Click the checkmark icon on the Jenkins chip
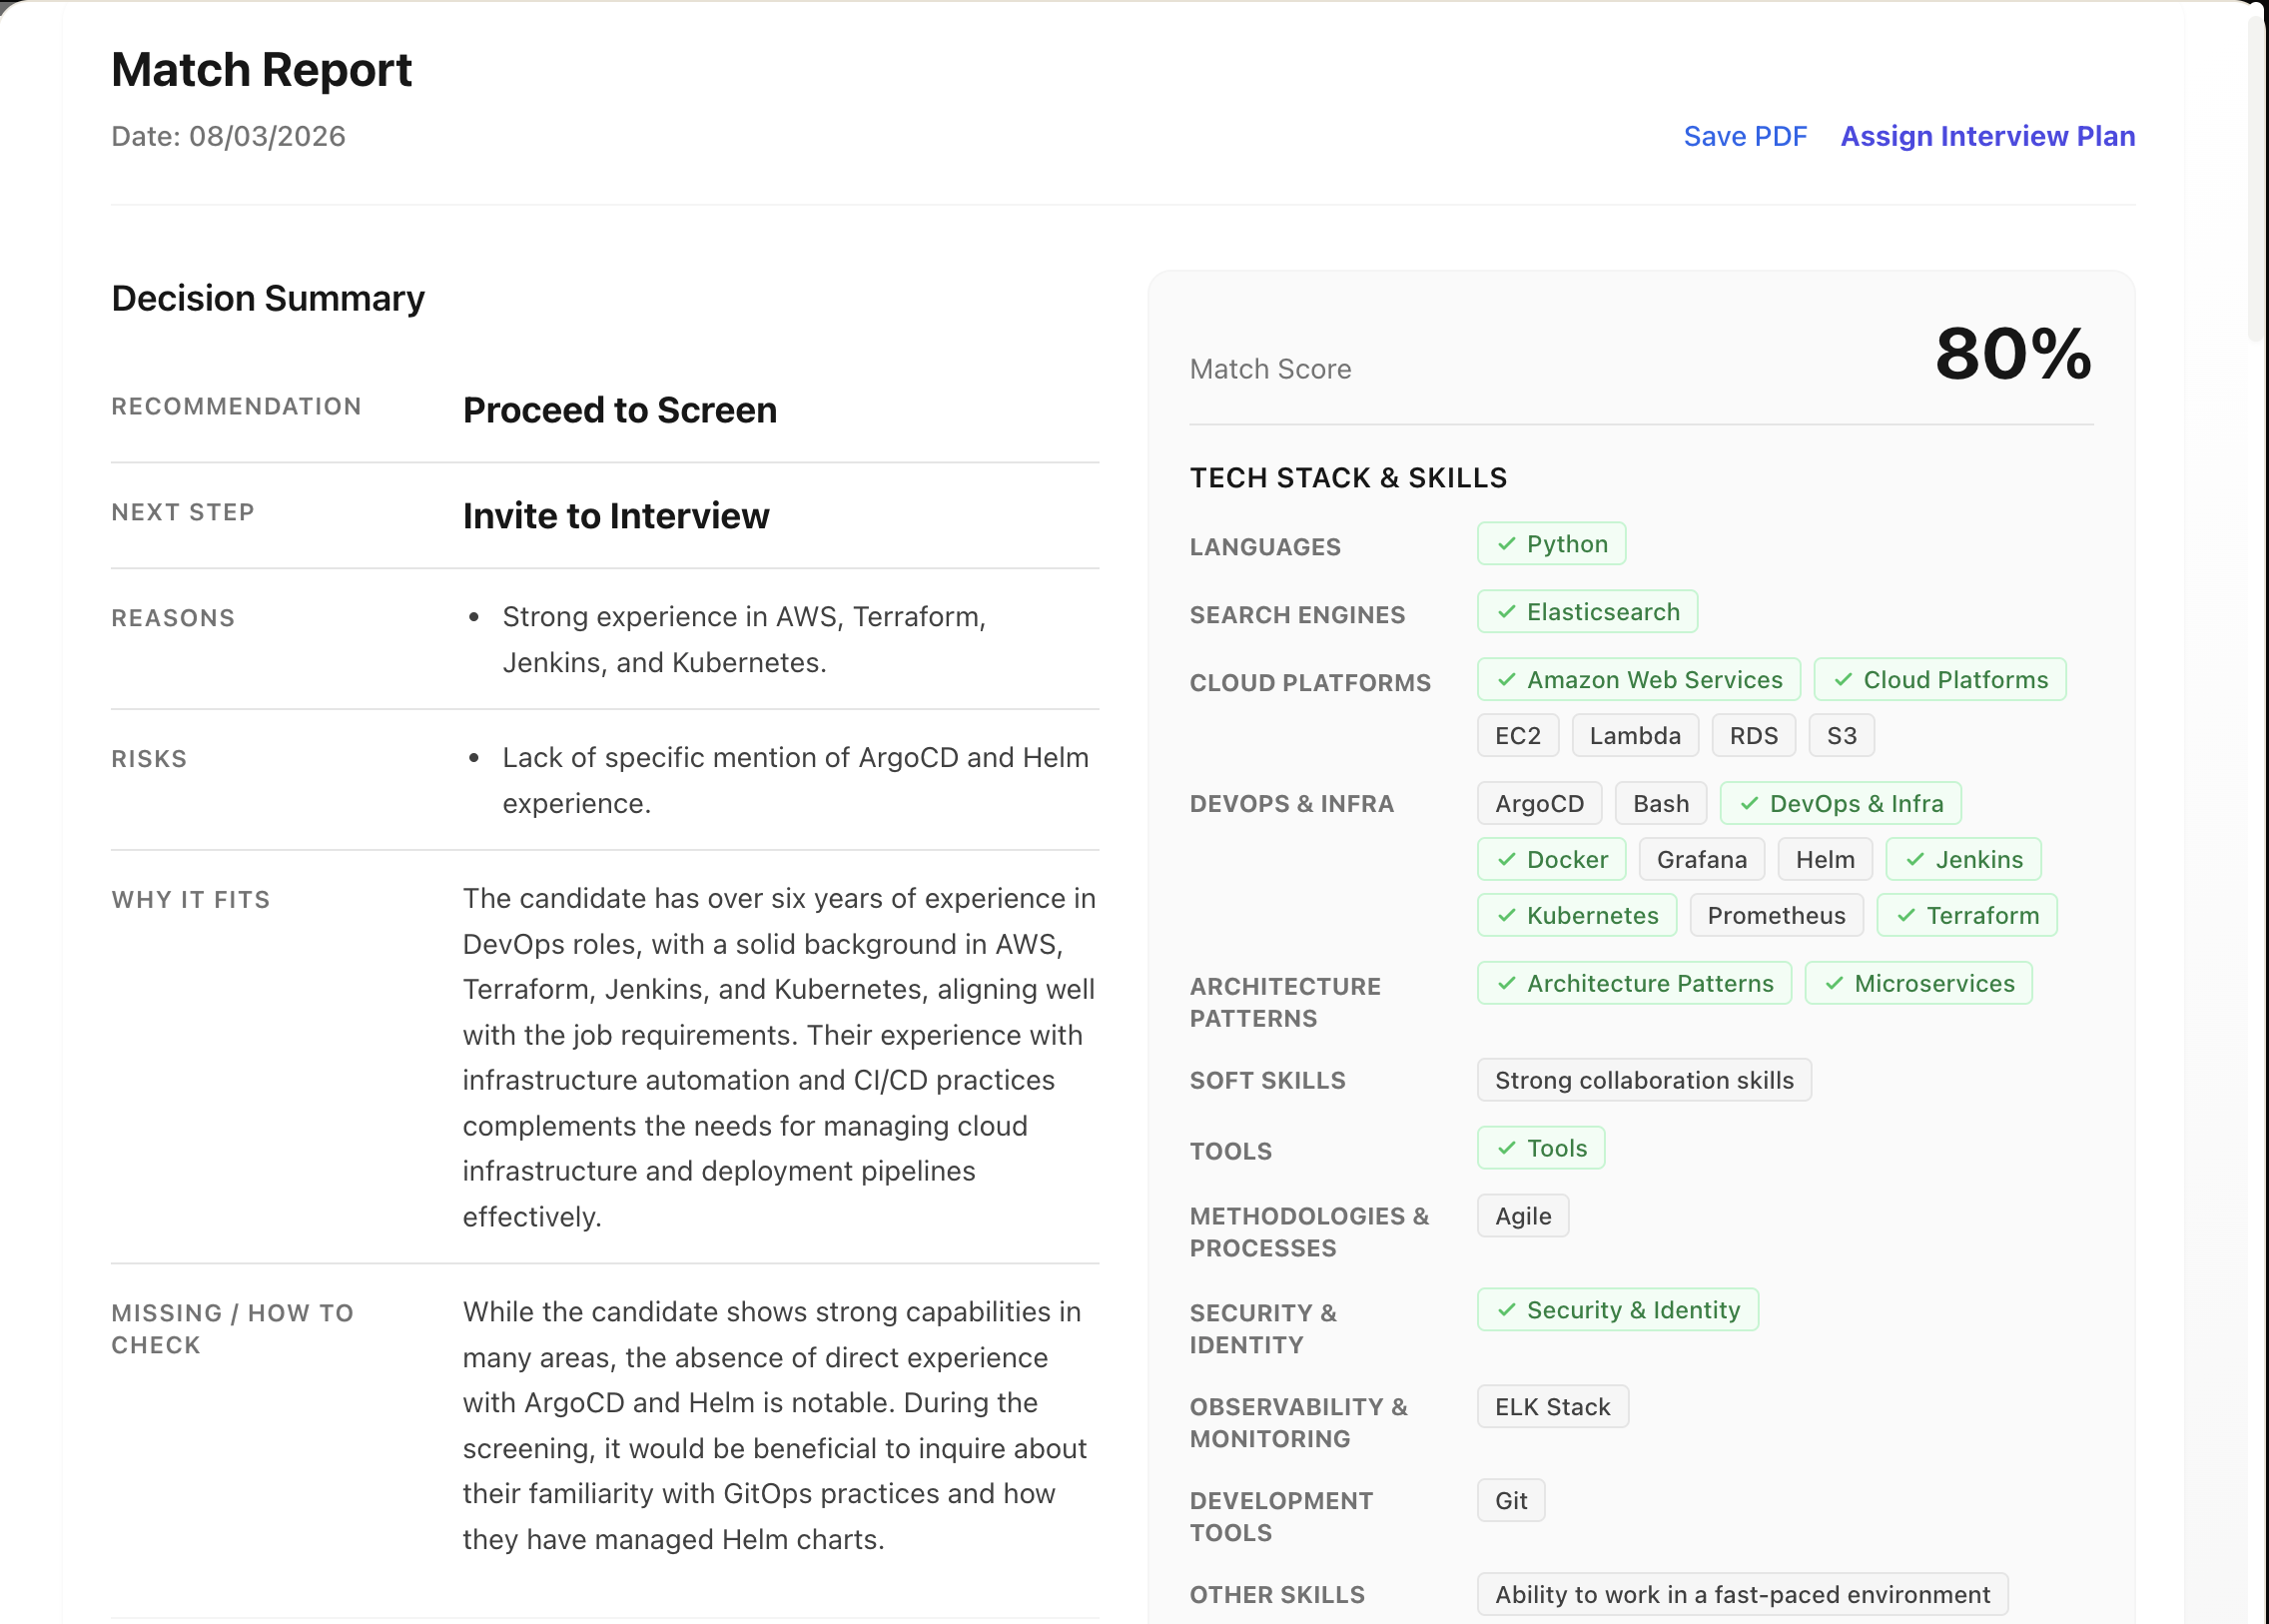The height and width of the screenshot is (1624, 2269). pos(1917,858)
